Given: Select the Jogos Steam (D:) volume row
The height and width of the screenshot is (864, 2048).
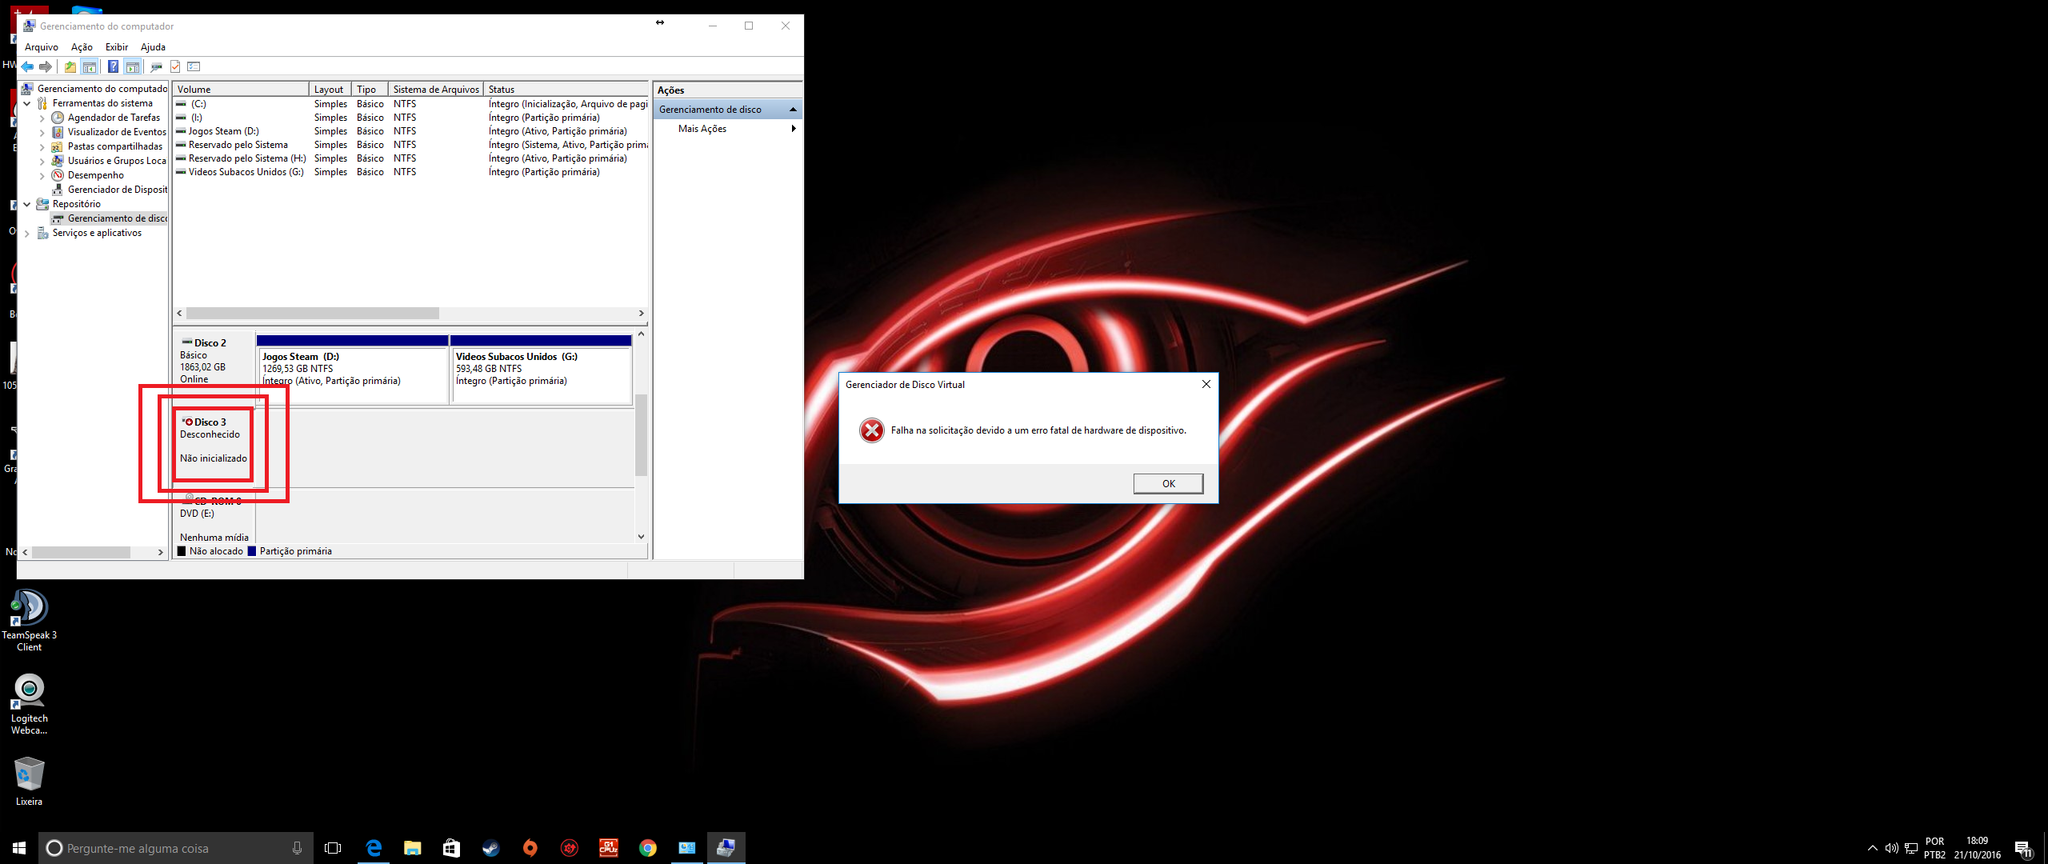Looking at the screenshot, I should pos(411,131).
